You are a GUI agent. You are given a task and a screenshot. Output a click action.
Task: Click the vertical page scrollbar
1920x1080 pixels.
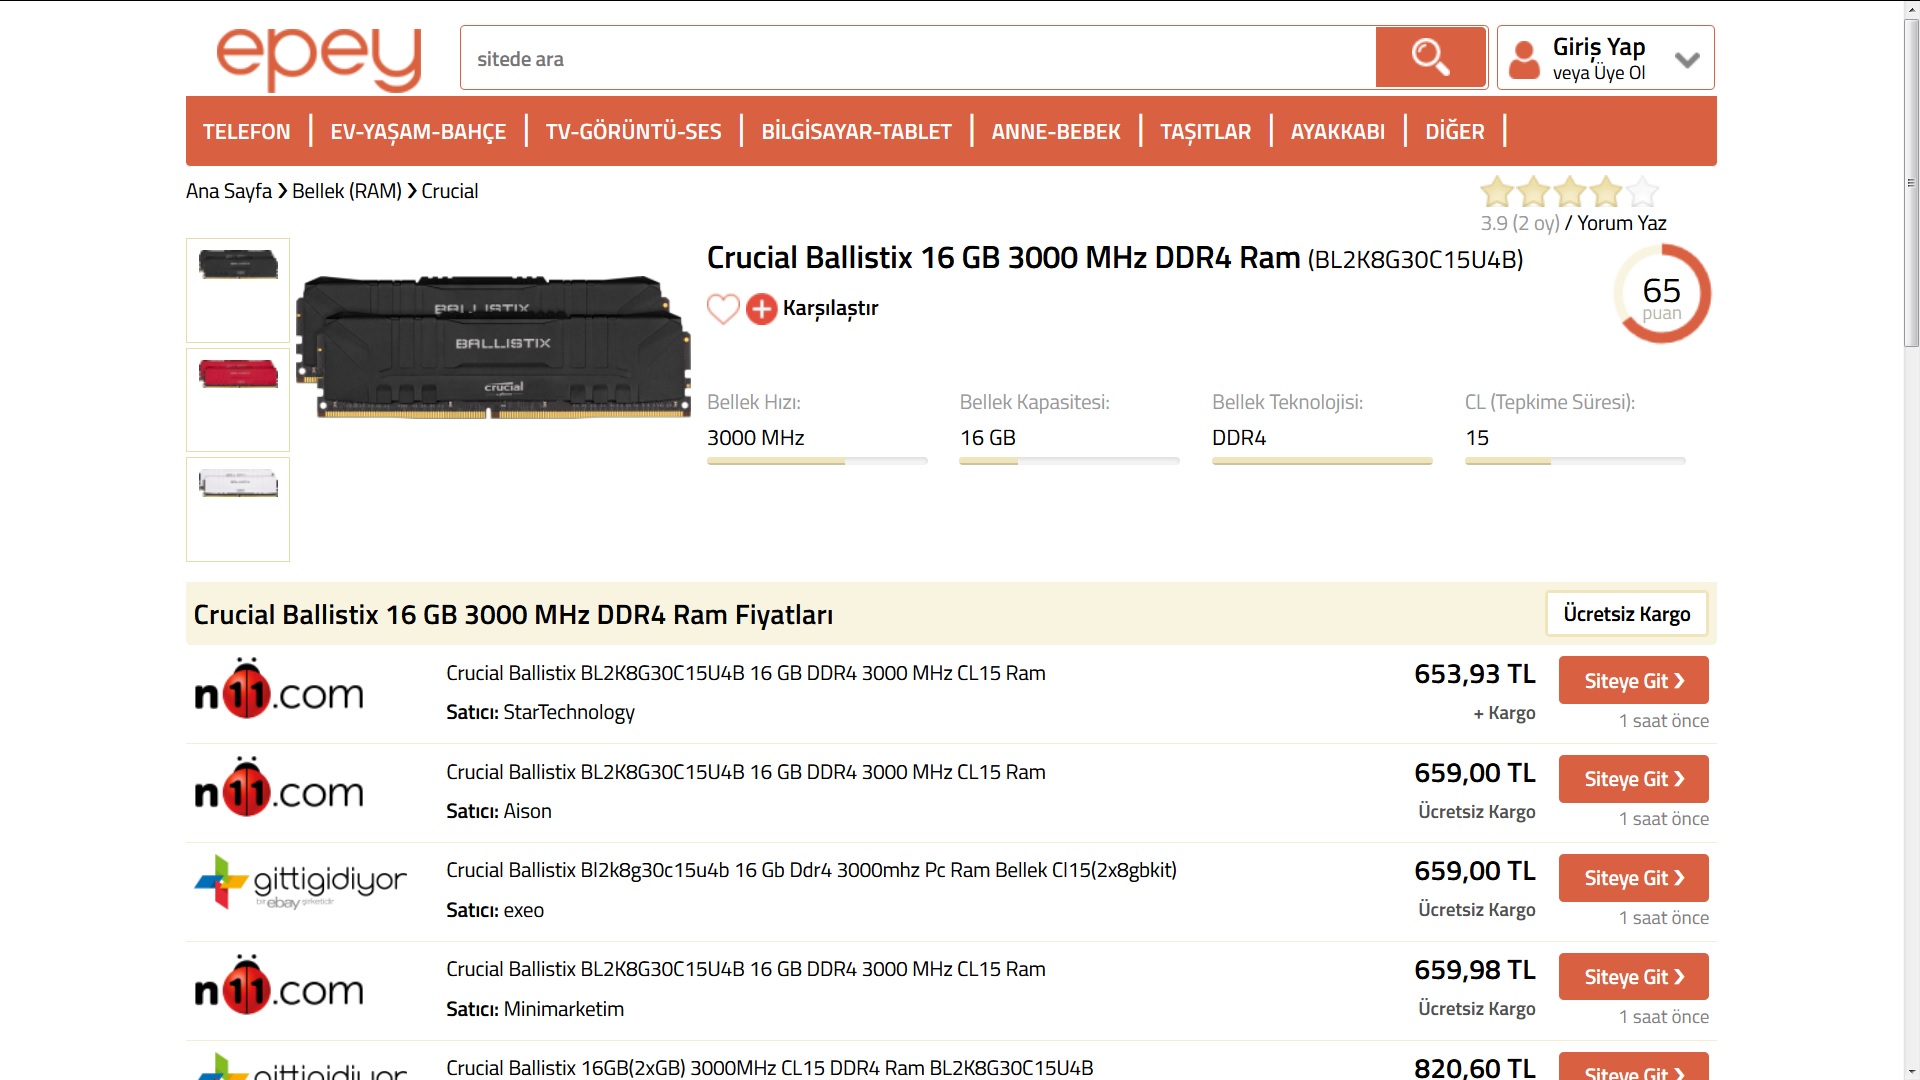tap(1911, 183)
